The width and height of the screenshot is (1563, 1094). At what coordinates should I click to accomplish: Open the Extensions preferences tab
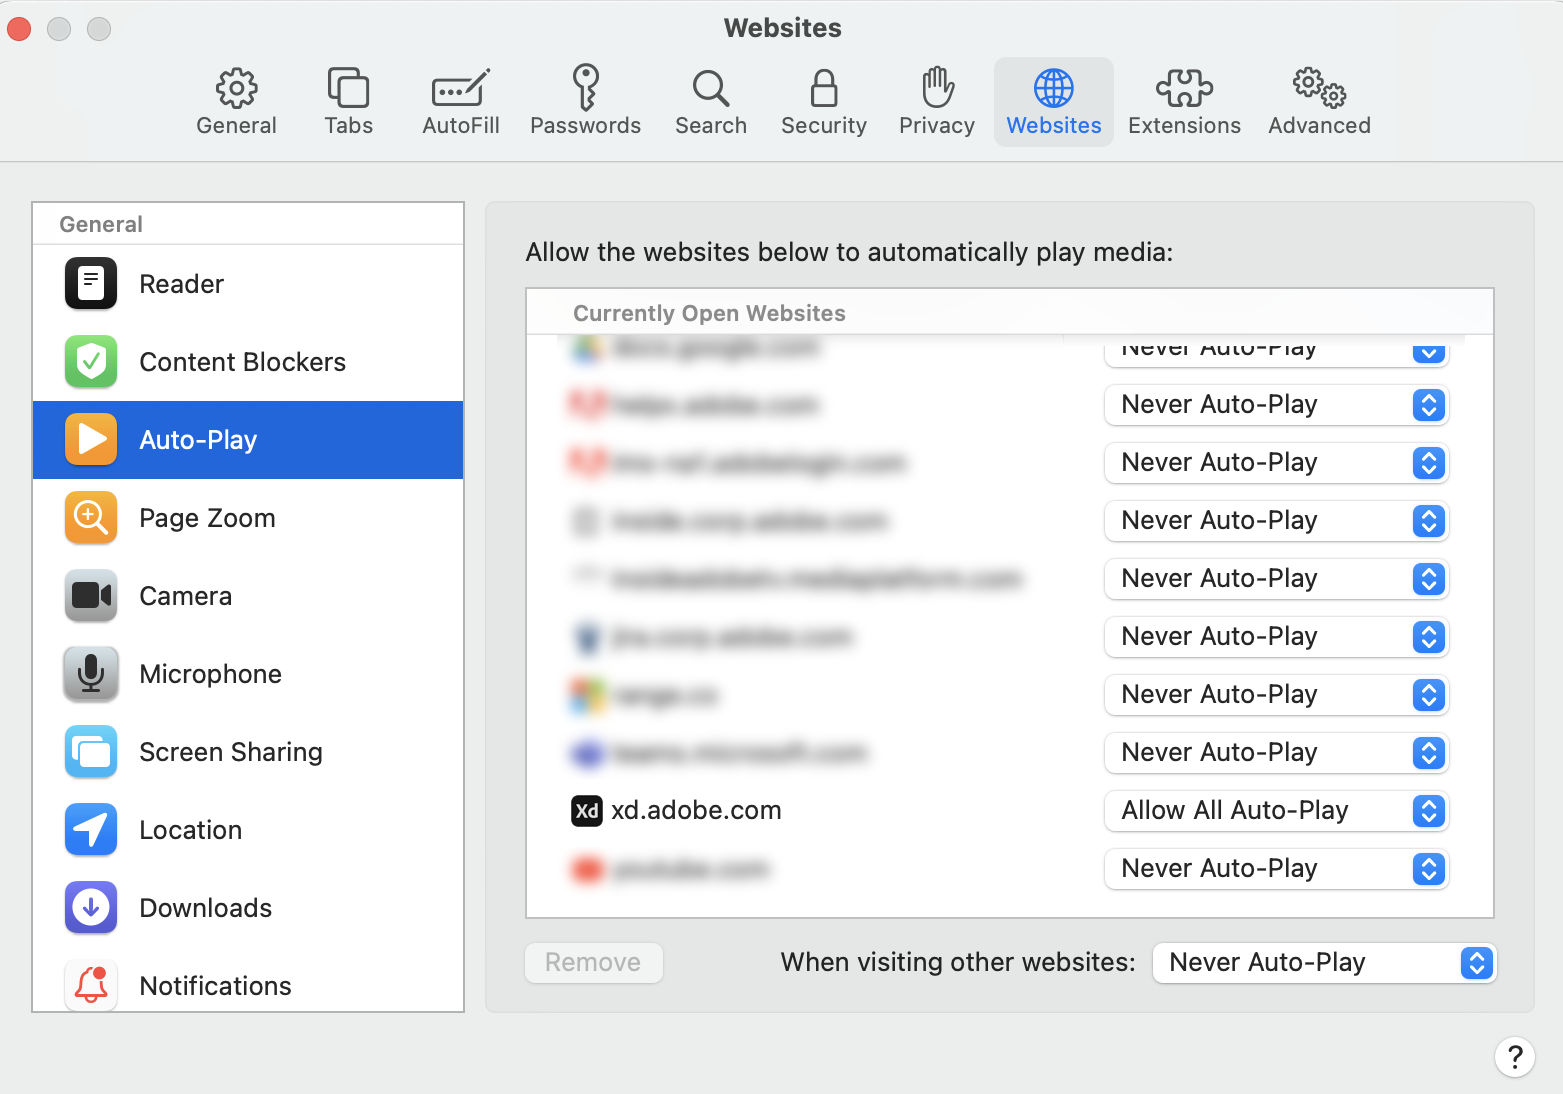(1184, 99)
